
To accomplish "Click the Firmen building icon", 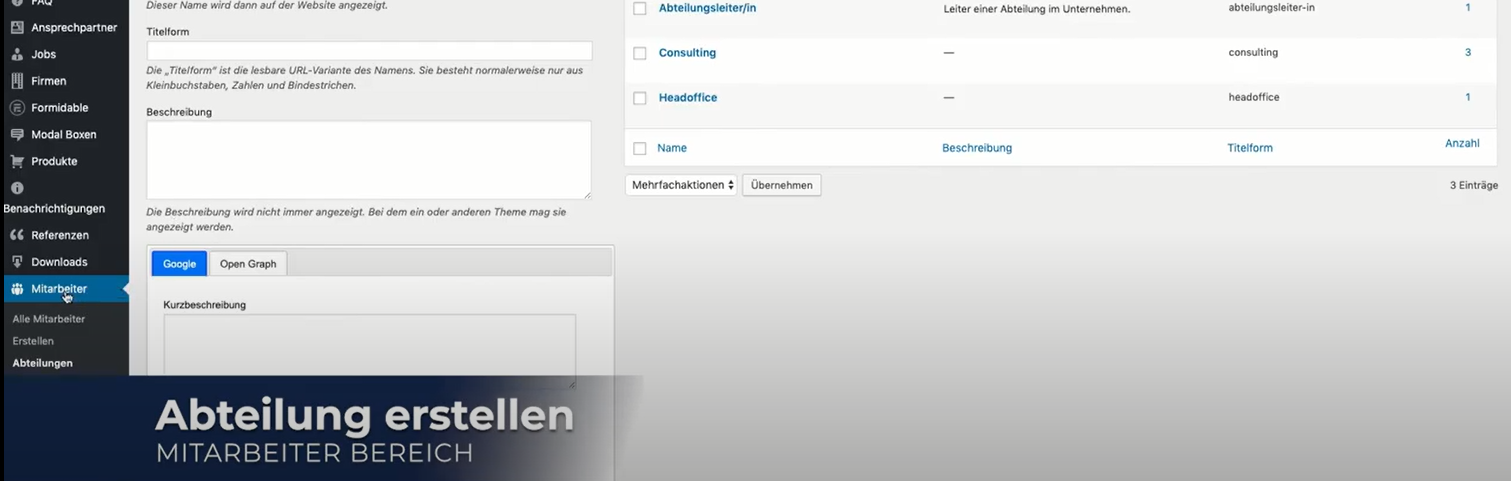I will [17, 81].
